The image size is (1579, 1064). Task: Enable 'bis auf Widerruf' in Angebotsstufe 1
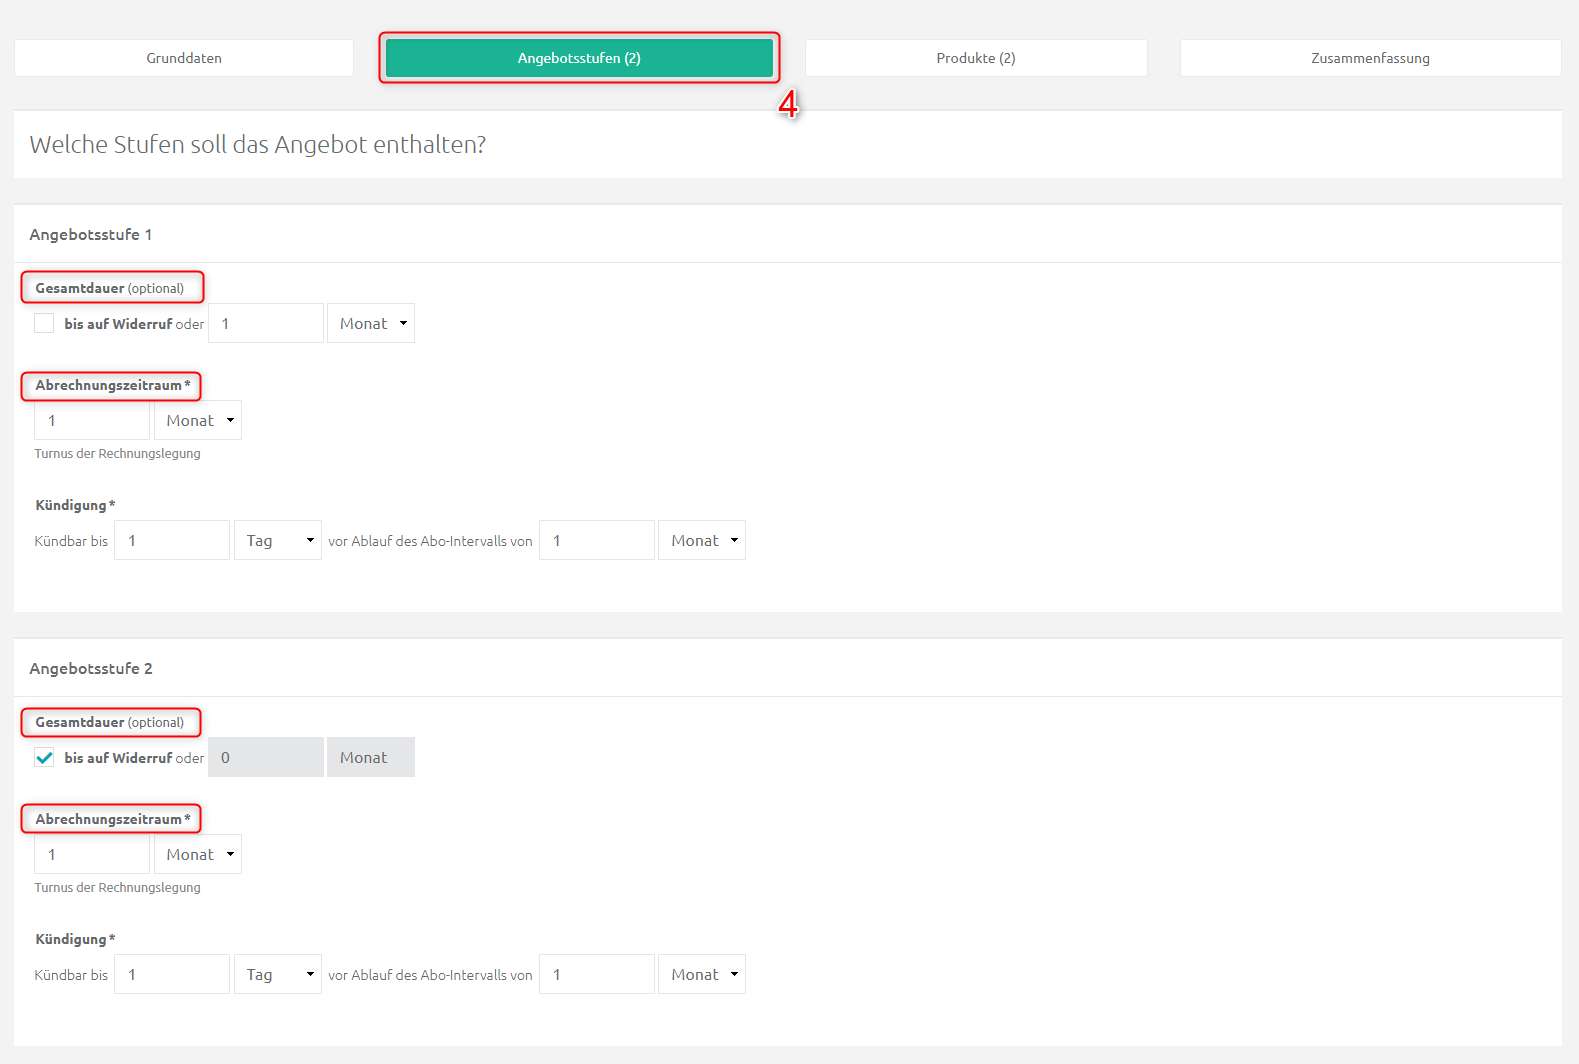coord(44,323)
